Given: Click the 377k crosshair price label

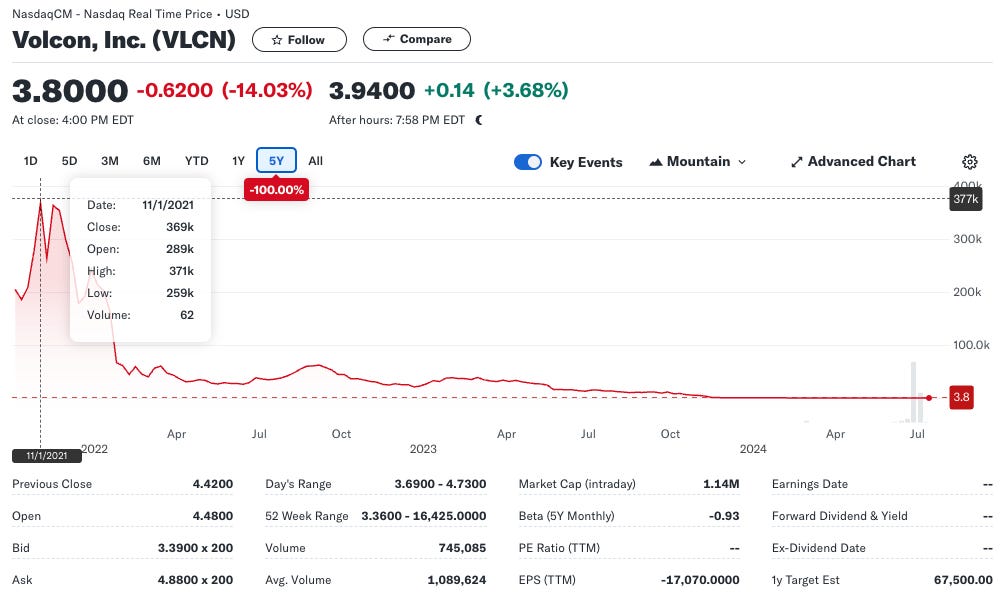Looking at the screenshot, I should point(965,199).
